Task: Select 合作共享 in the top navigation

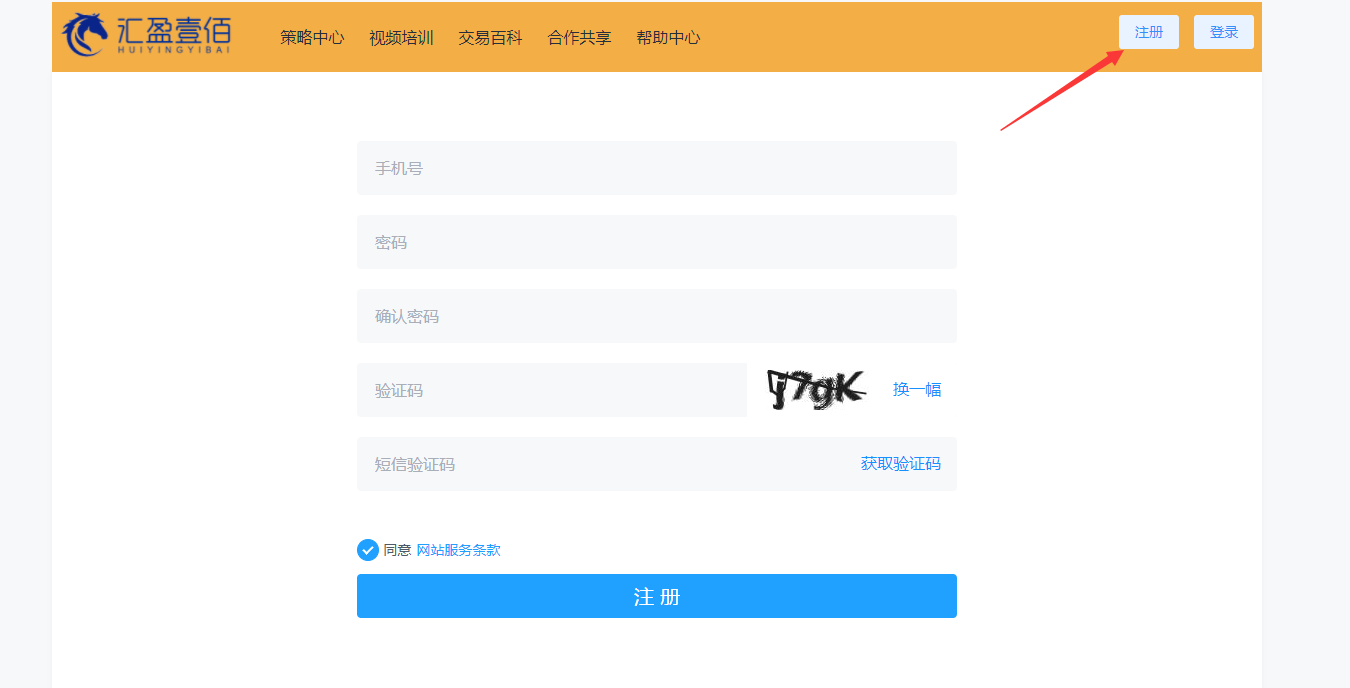Action: coord(579,38)
